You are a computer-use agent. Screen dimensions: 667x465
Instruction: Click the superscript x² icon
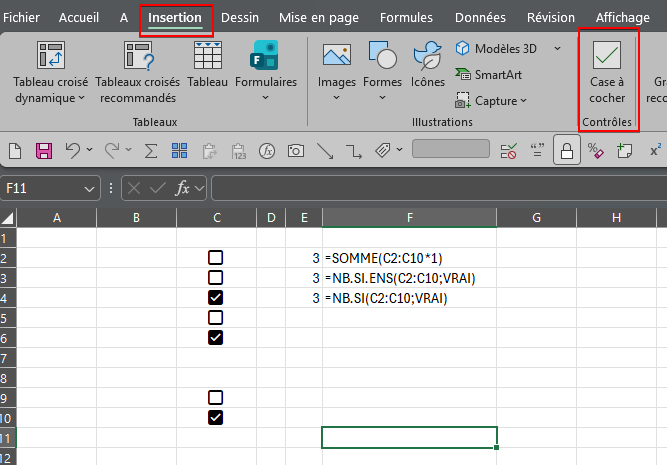(655, 150)
